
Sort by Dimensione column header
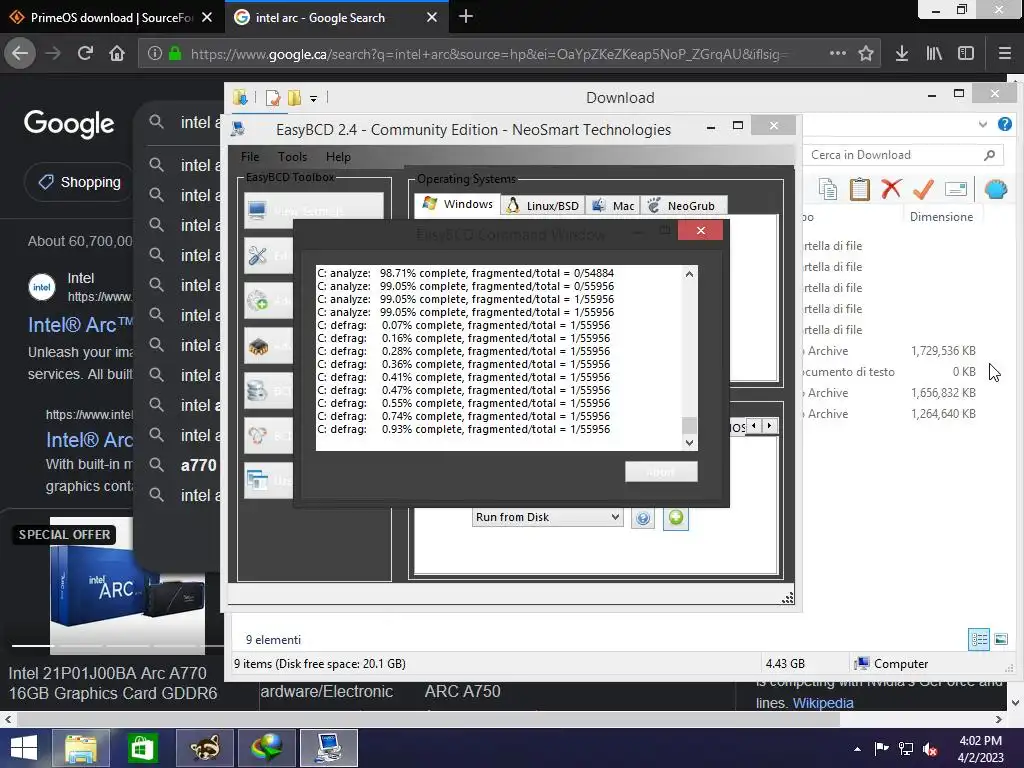[941, 217]
